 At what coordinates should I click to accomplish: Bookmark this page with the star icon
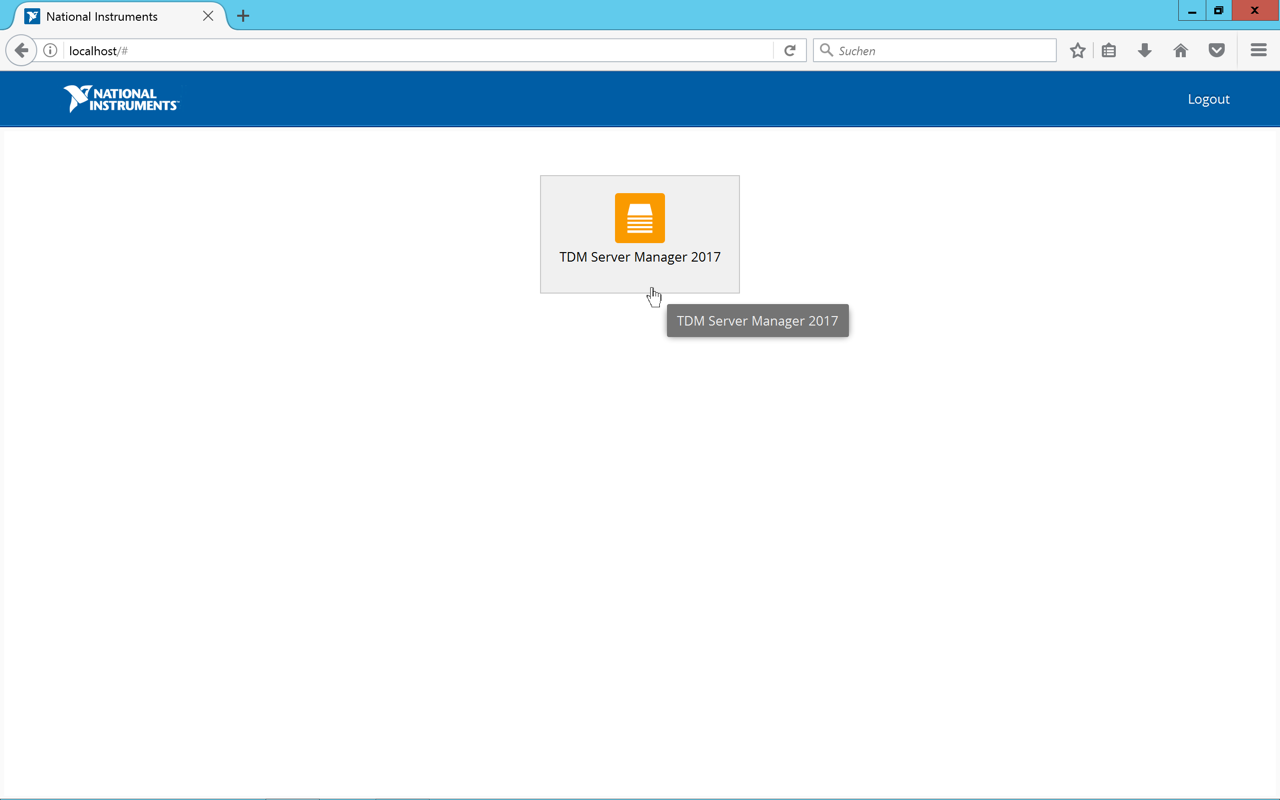(x=1077, y=50)
